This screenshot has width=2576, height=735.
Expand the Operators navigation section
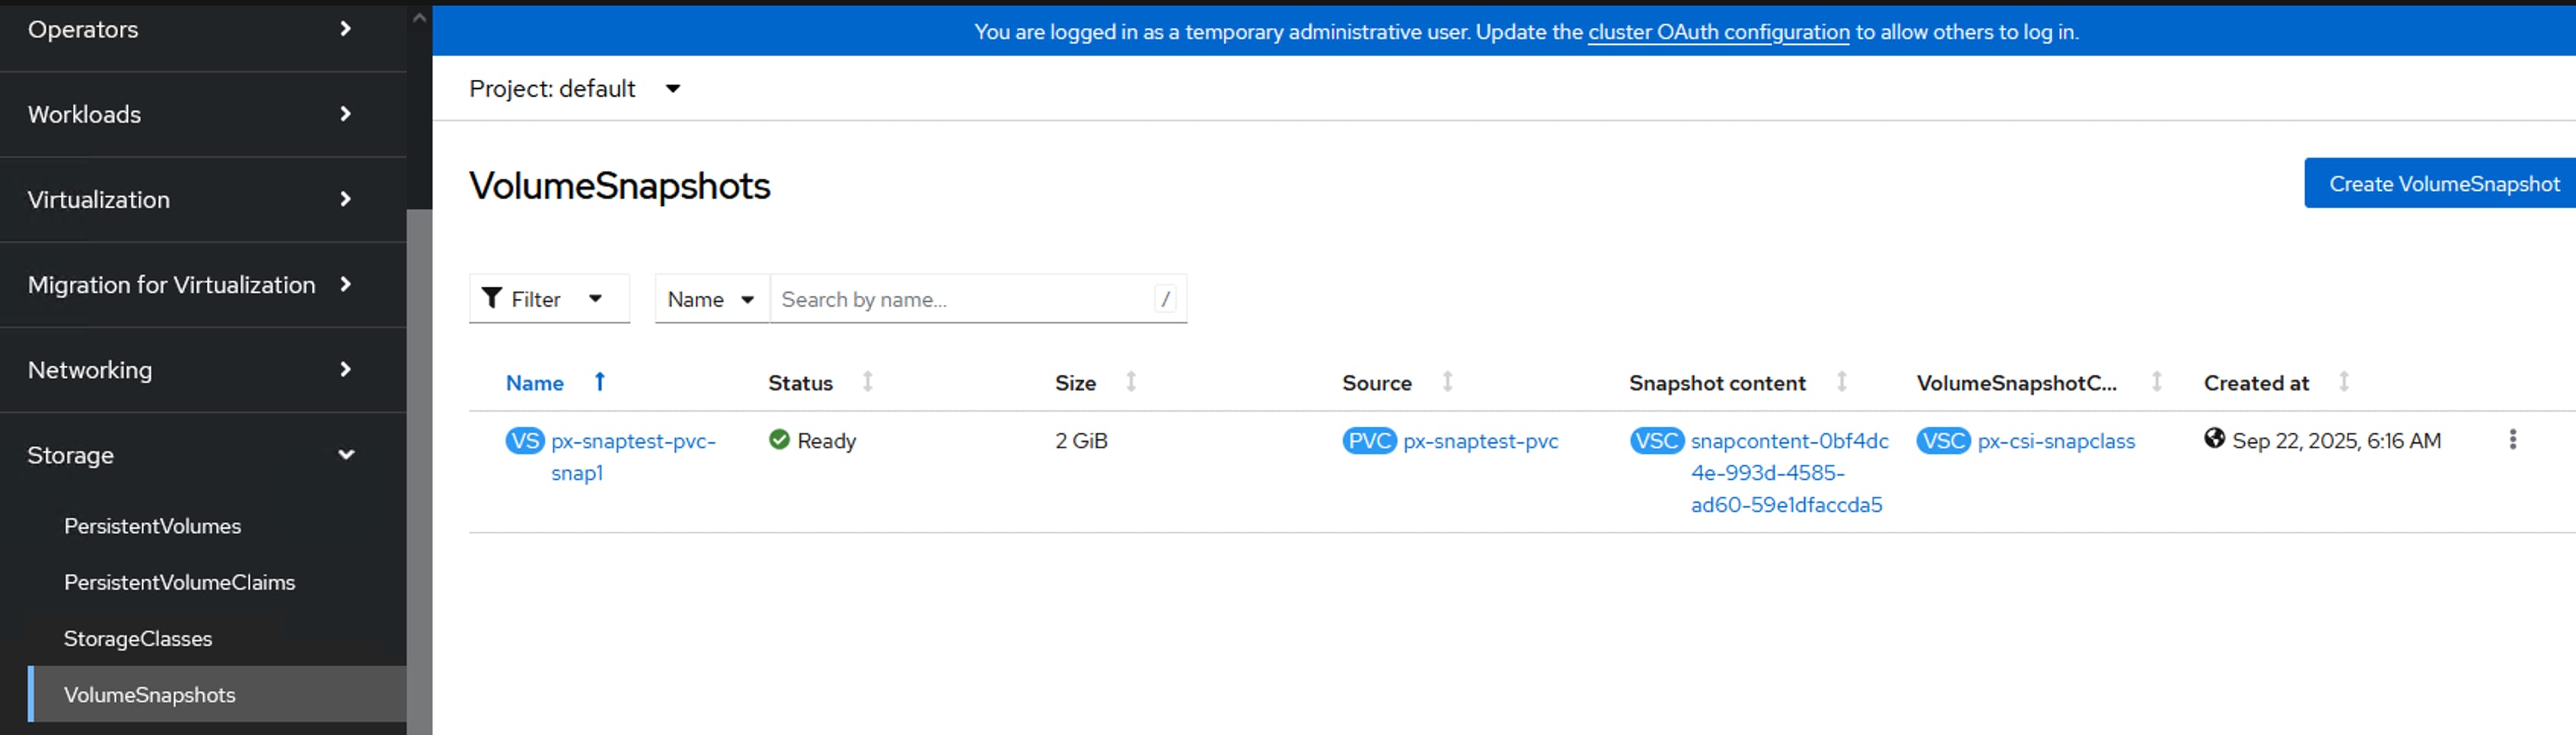(x=190, y=30)
